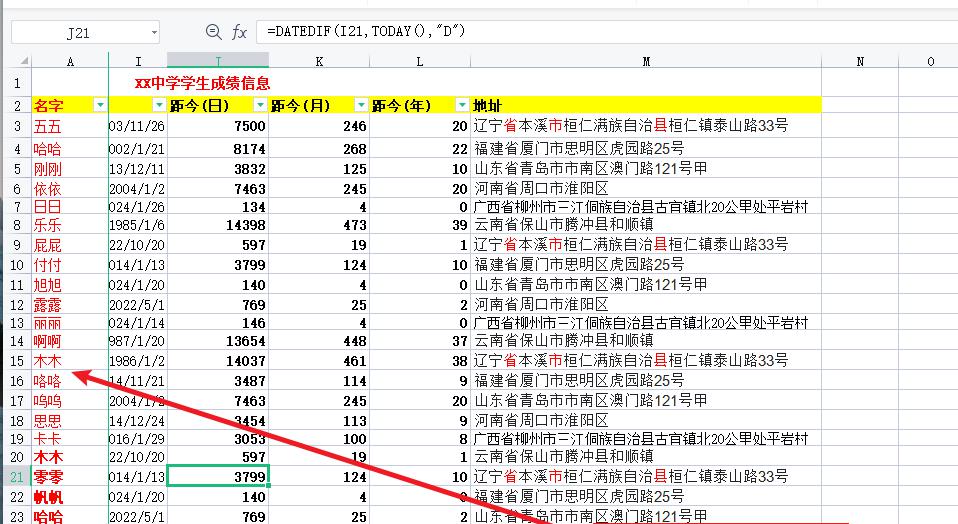The image size is (958, 524).
Task: Click the title cell xx中学学生成绩信息
Action: 202,83
